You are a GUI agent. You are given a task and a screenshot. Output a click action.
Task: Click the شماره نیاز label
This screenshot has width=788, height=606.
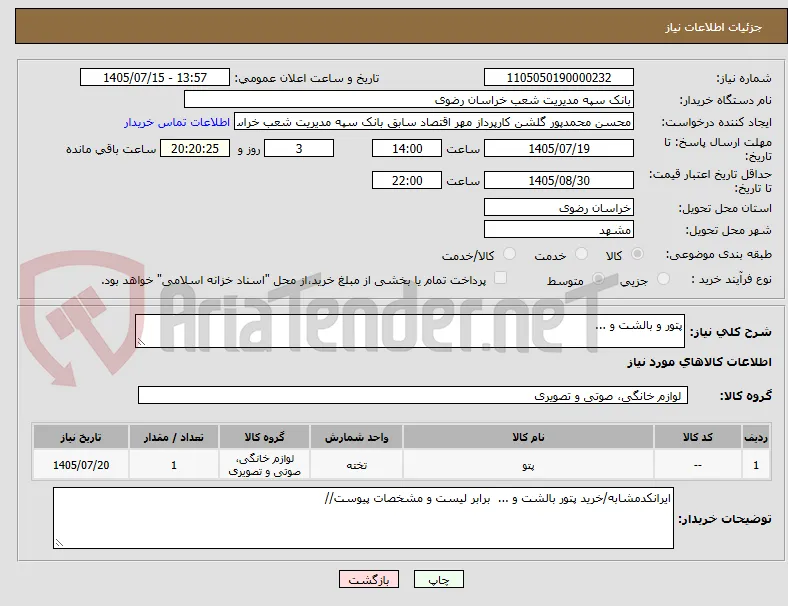744,78
